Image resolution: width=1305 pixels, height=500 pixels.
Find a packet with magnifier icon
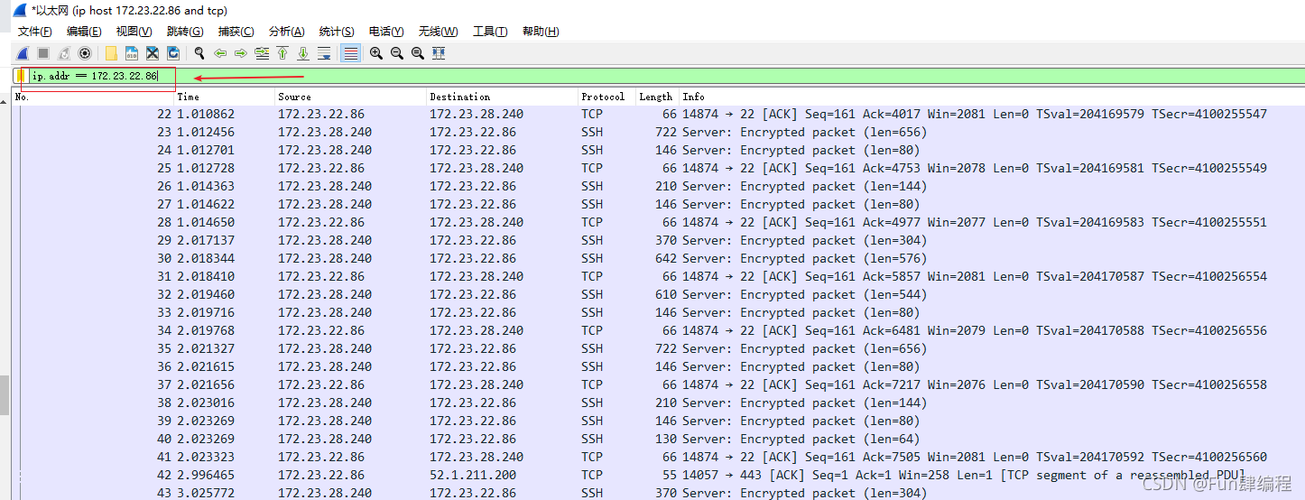coord(200,53)
